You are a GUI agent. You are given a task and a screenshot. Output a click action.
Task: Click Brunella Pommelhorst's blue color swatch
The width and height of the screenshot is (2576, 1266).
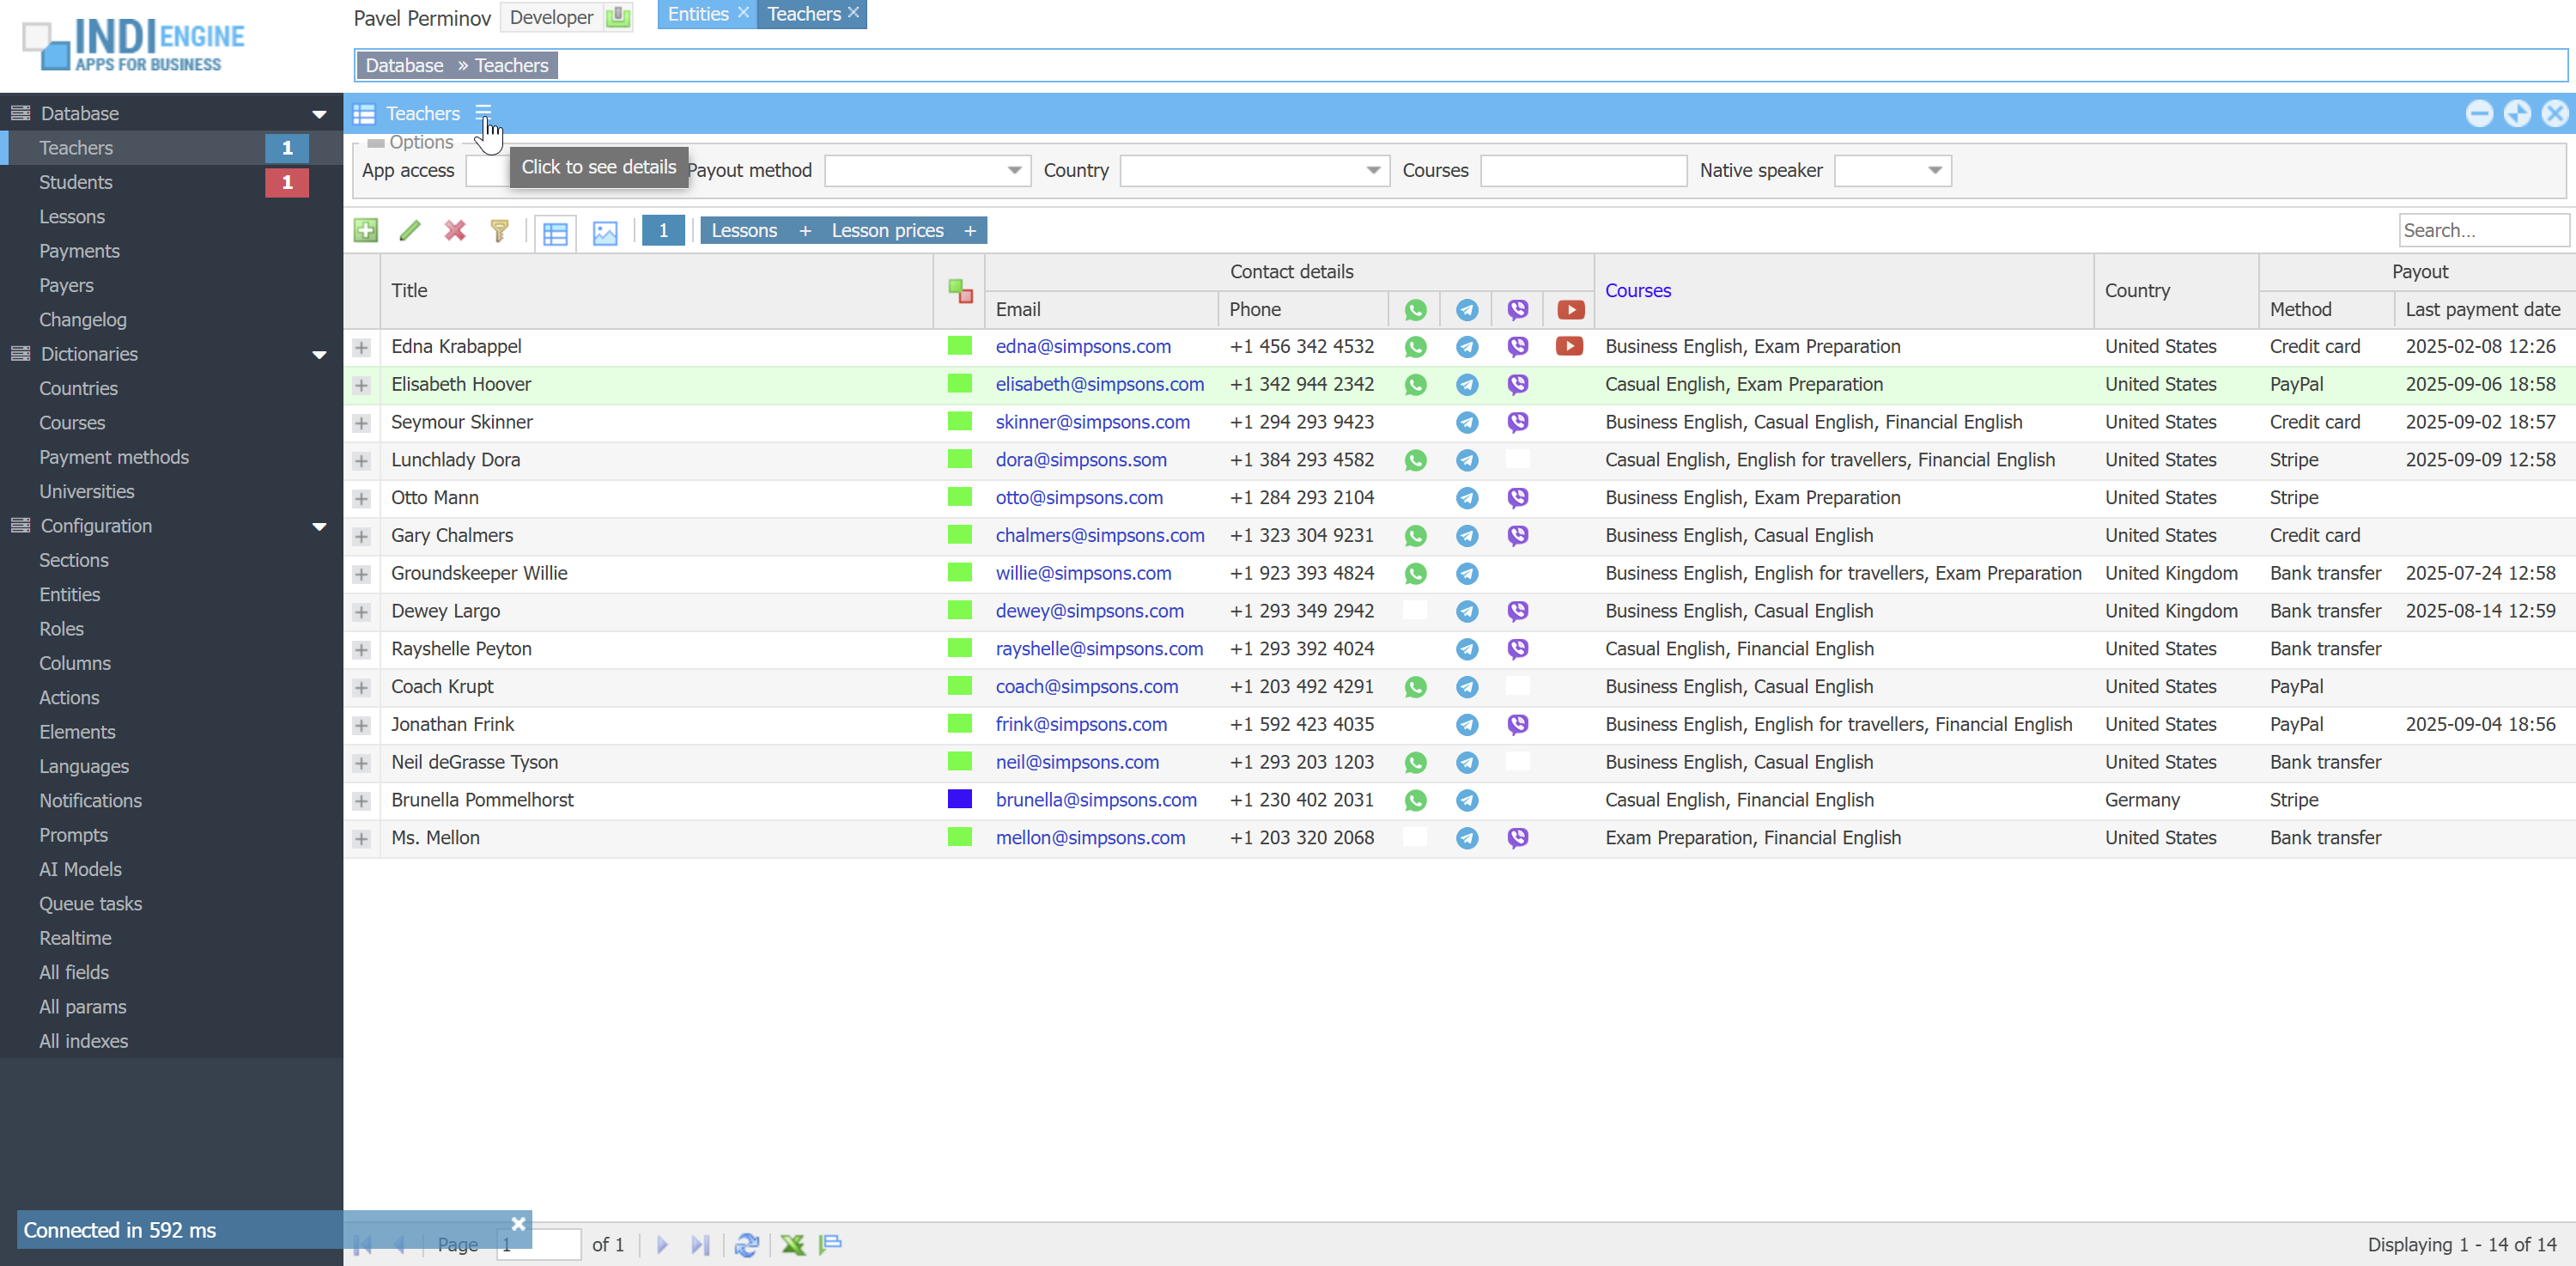coord(959,799)
